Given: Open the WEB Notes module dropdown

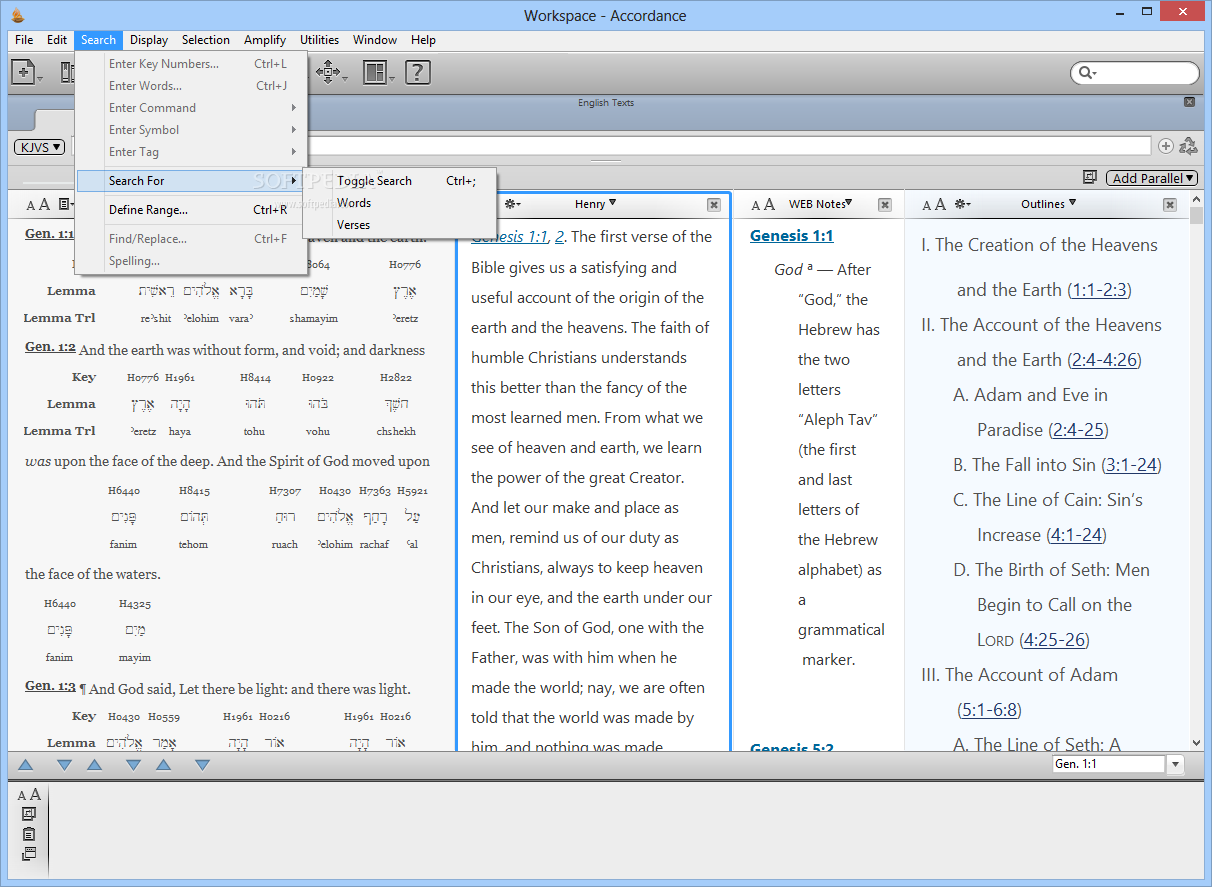Looking at the screenshot, I should [x=820, y=204].
